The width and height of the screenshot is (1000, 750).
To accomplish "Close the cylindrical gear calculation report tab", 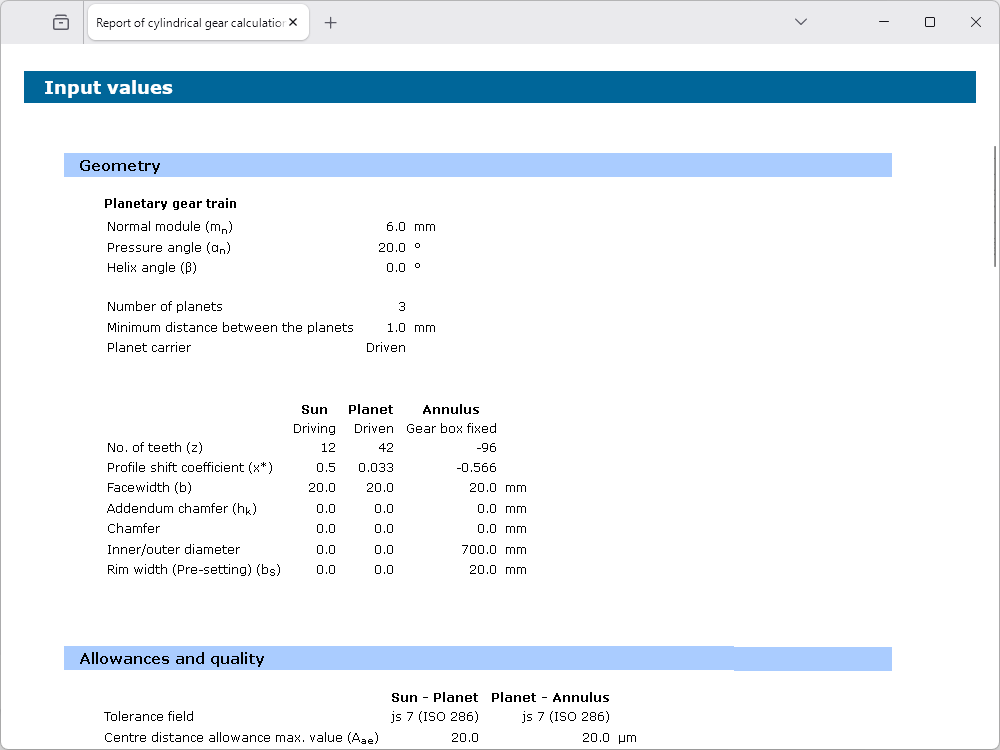I will coord(293,22).
